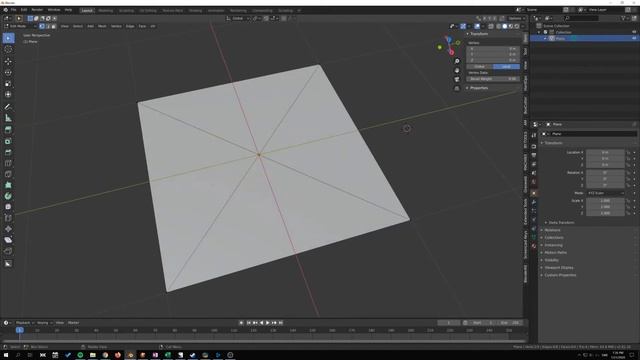Jump to the end frame button
The width and height of the screenshot is (640, 360).
[281, 323]
